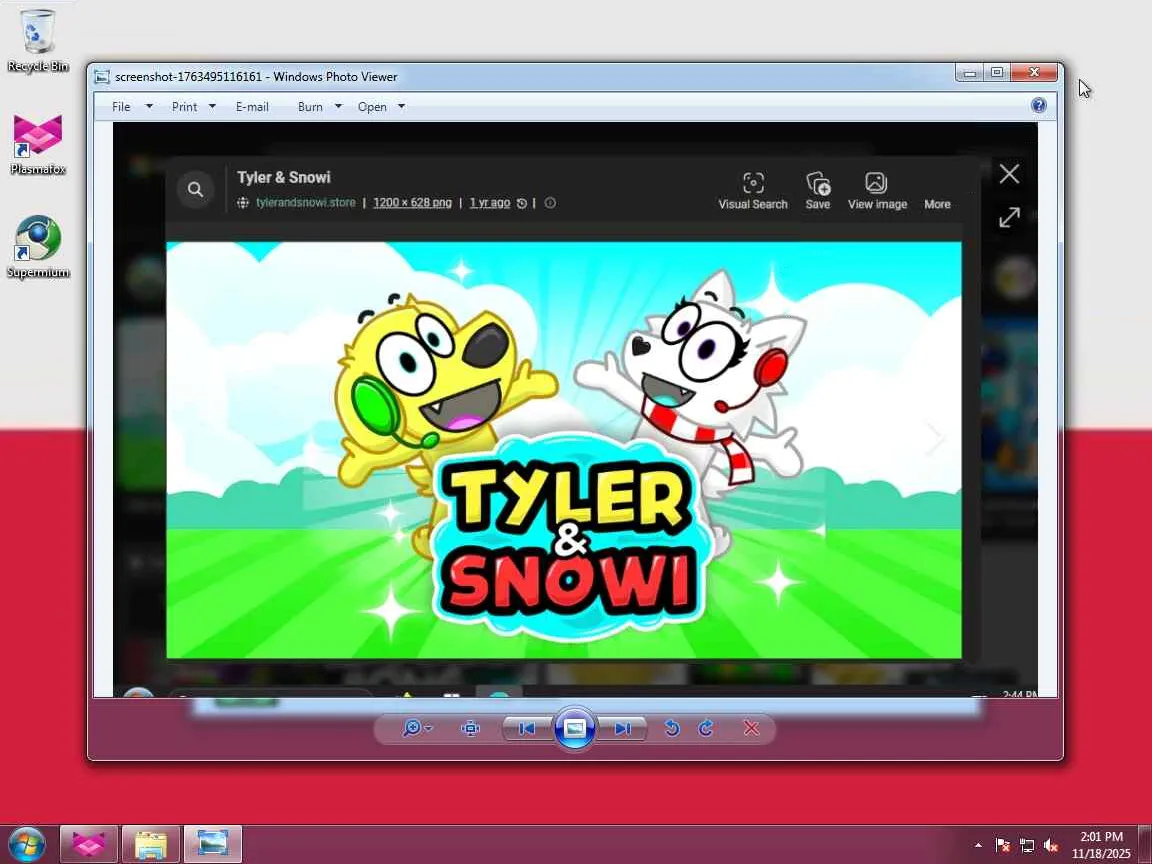
Task: Click the Save icon in image
Action: pyautogui.click(x=818, y=183)
